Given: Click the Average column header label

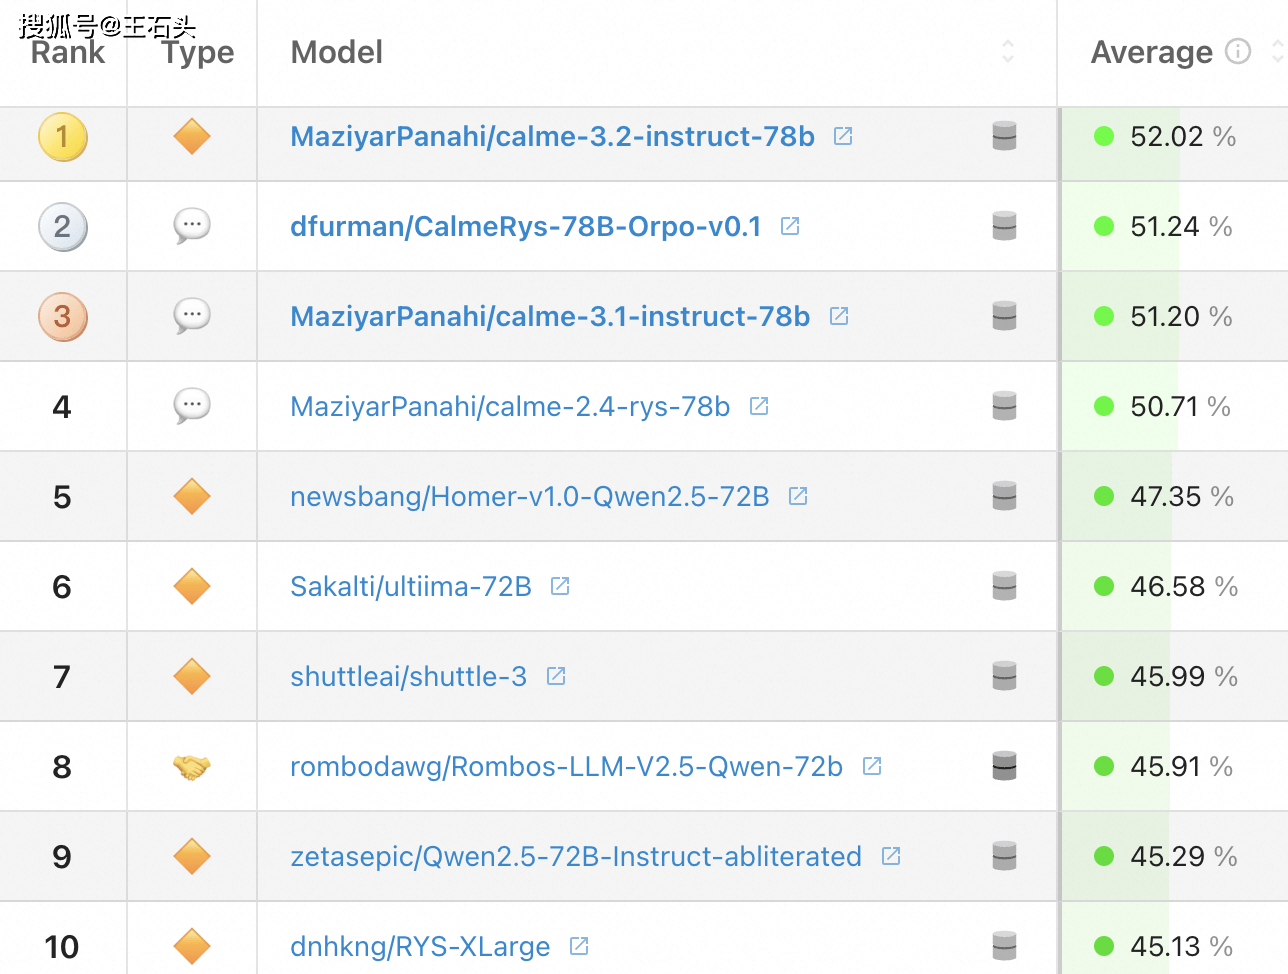Looking at the screenshot, I should (x=1152, y=52).
